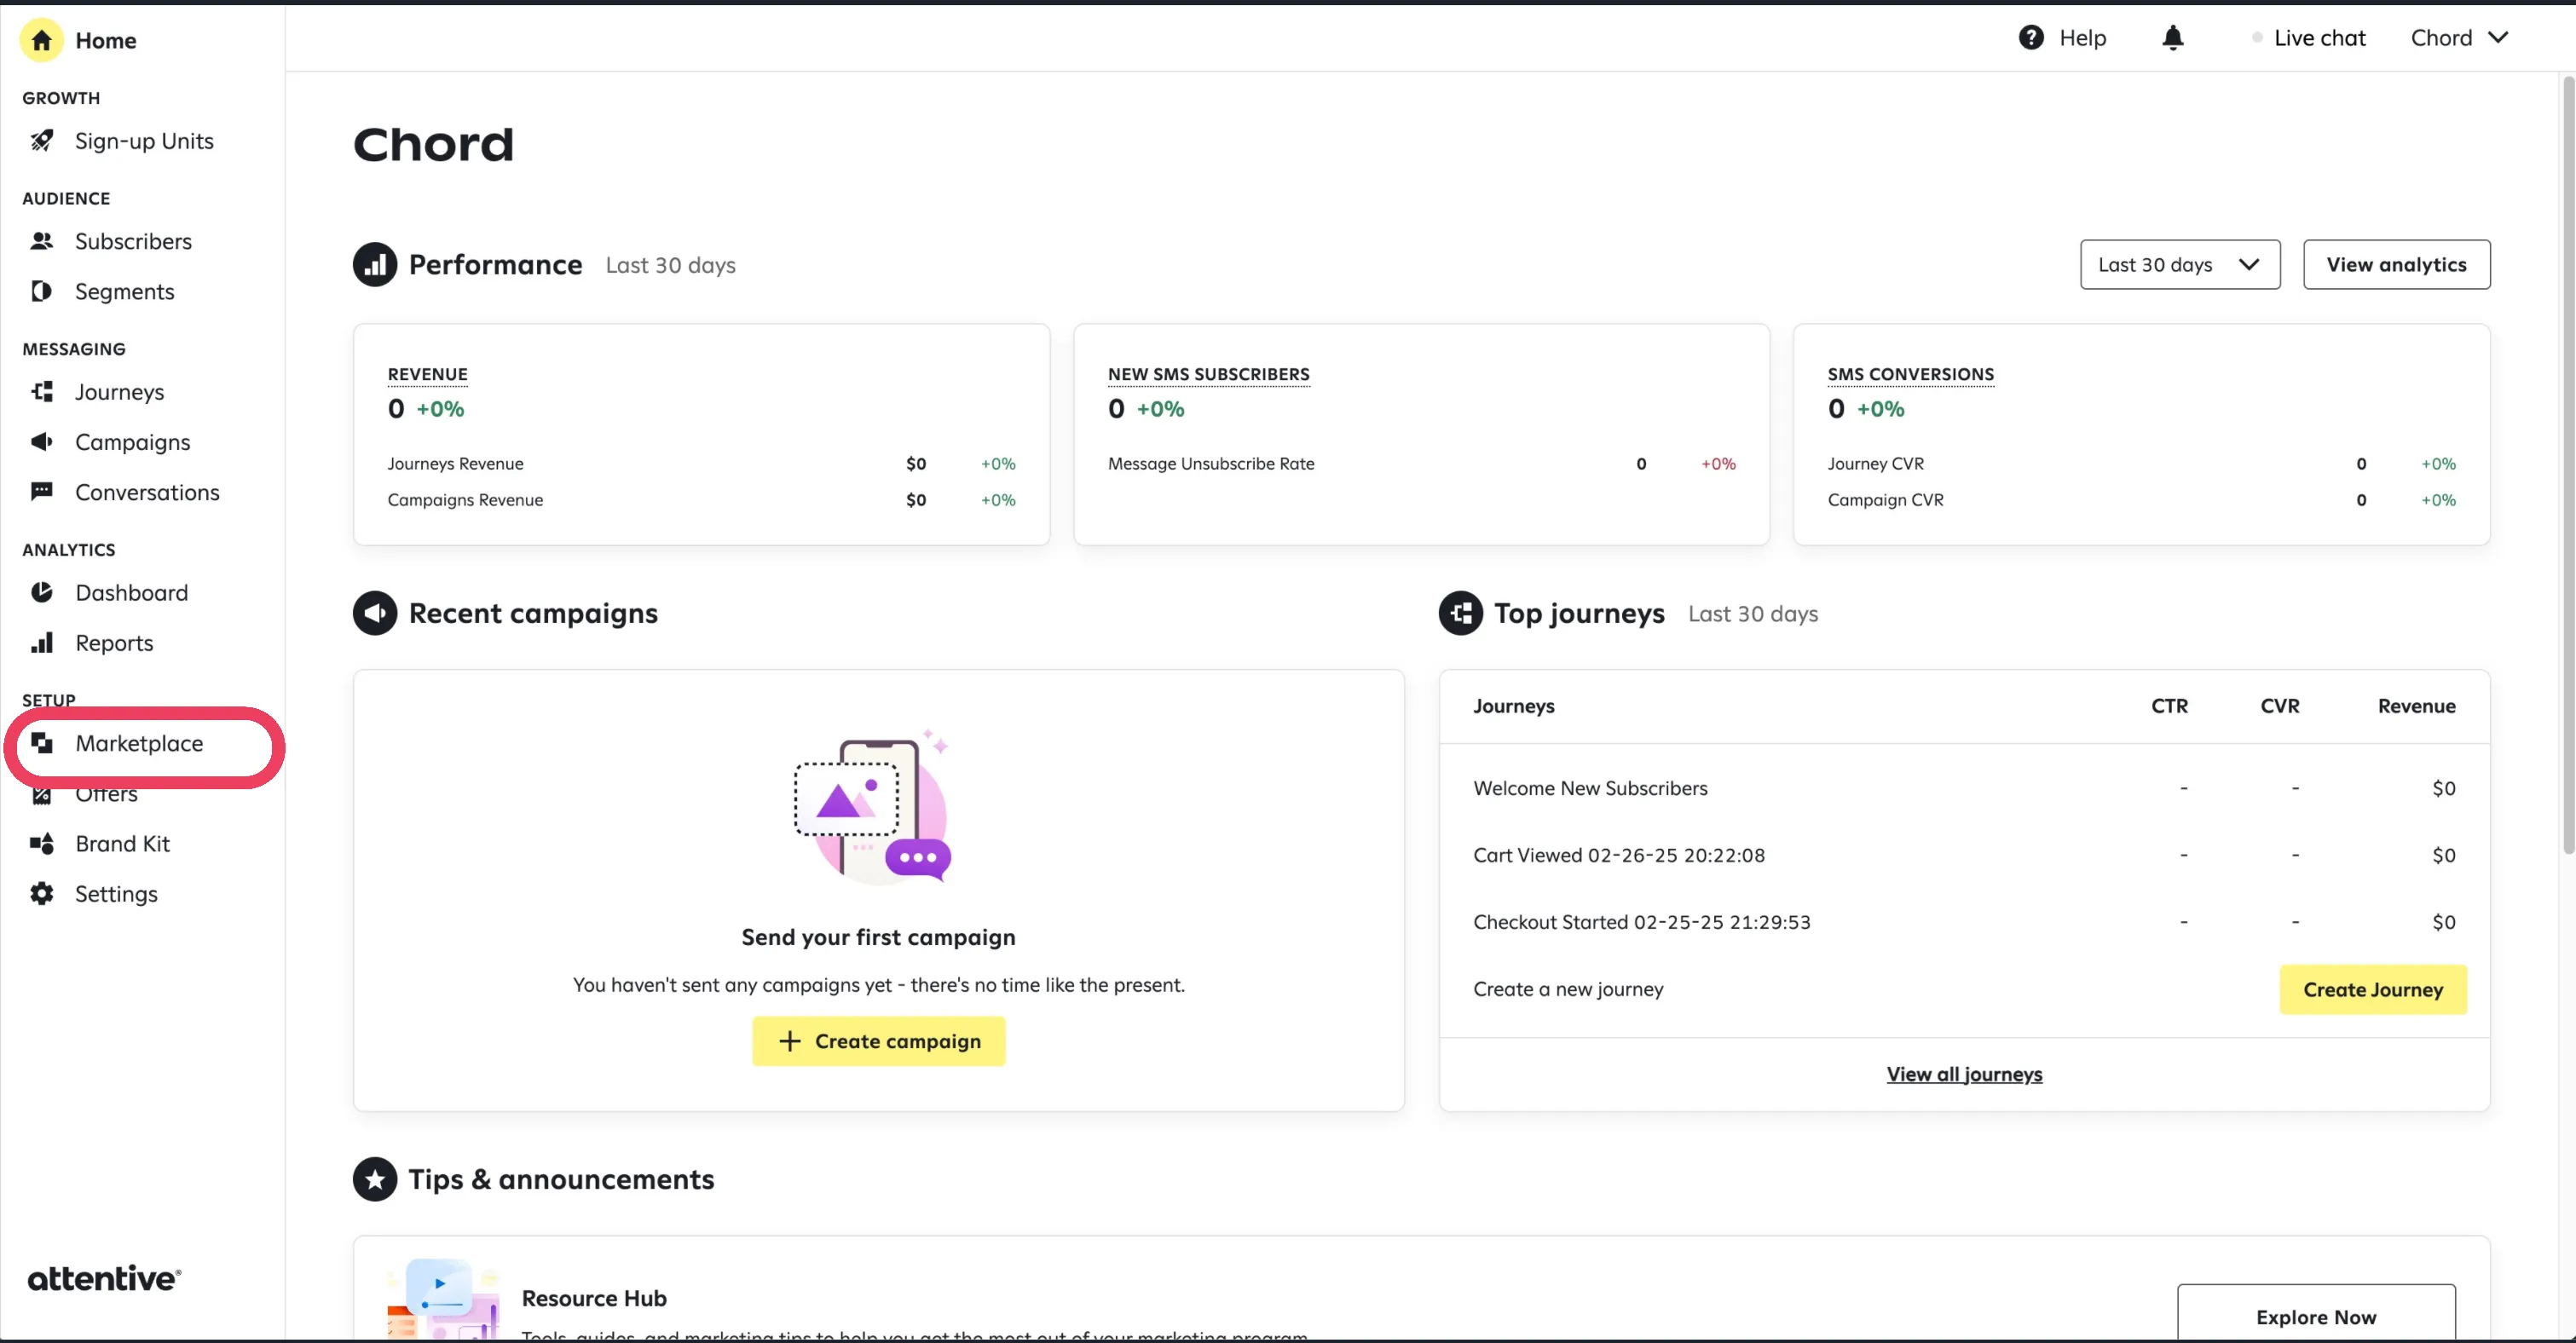Click the Conversations chat bubble icon

click(x=41, y=492)
